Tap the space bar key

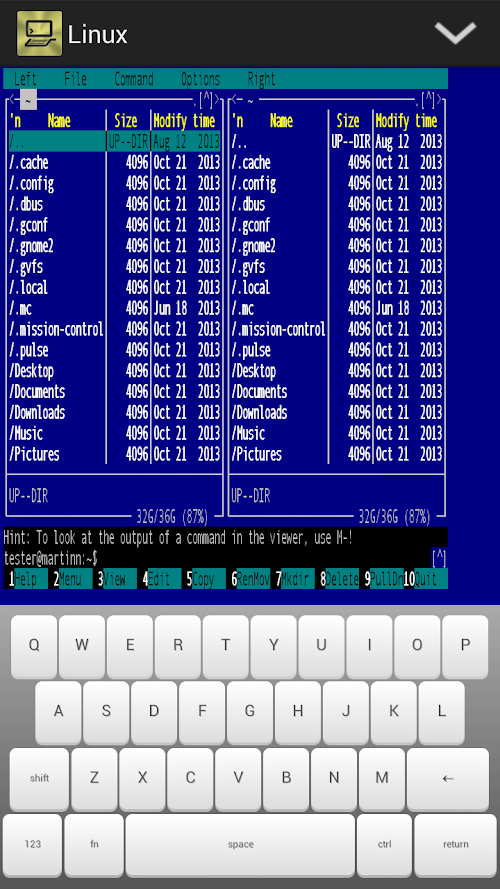click(x=240, y=844)
